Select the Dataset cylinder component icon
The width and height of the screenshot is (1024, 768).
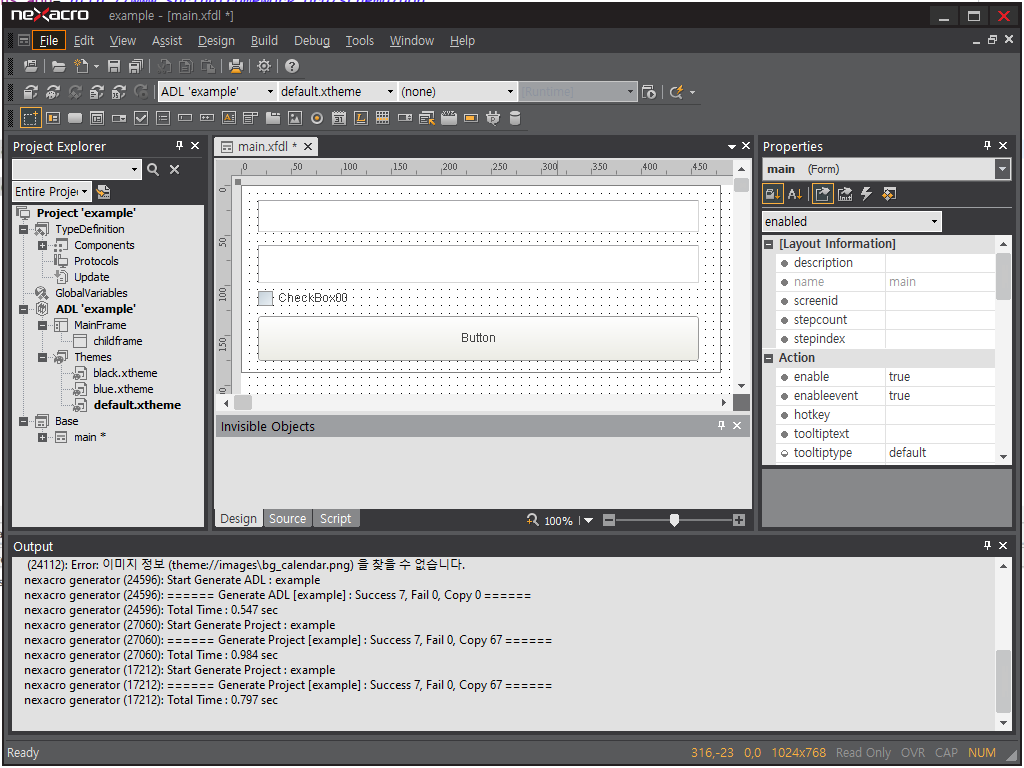tap(515, 118)
